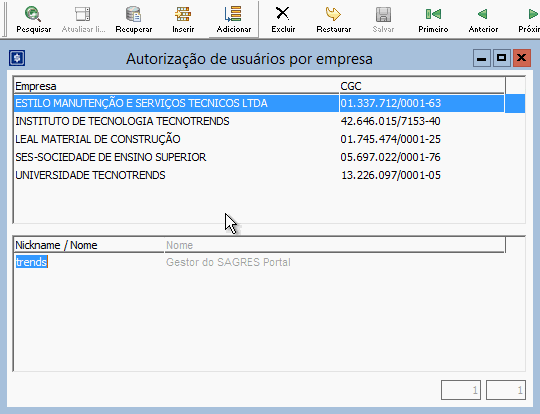
Task: Select the Recuperar database icon
Action: click(133, 14)
